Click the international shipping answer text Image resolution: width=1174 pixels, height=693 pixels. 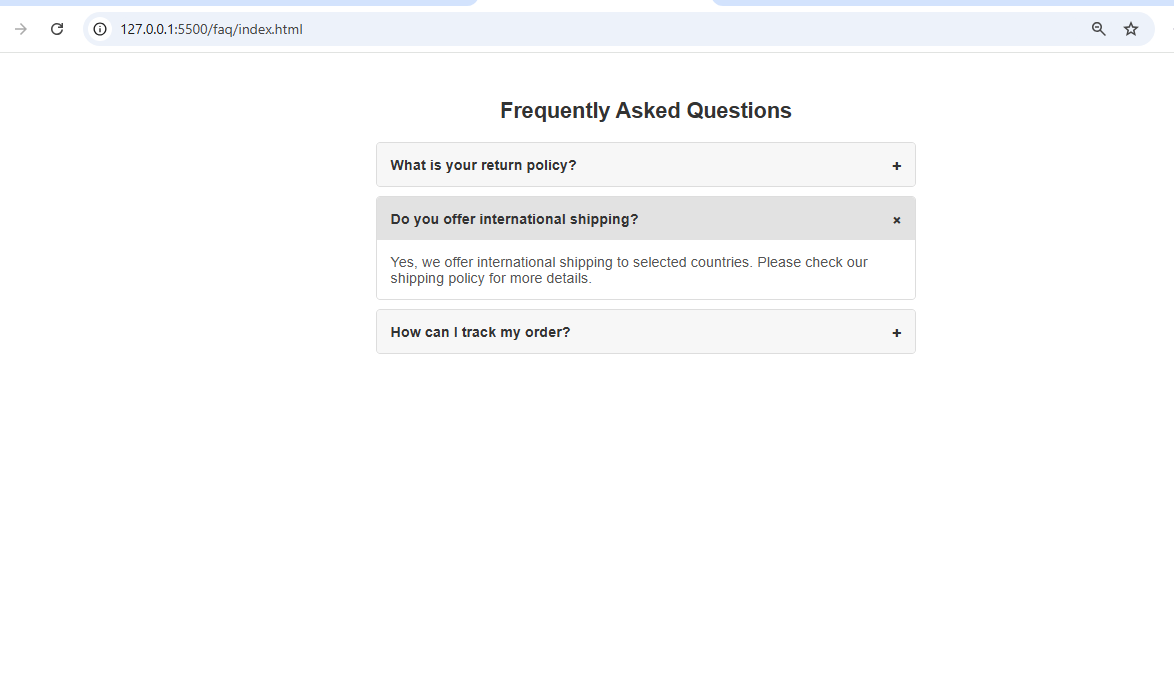[x=629, y=270]
